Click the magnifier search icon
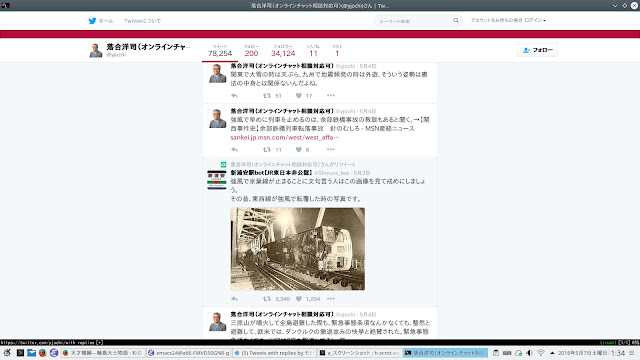Image resolution: width=640 pixels, height=360 pixels. click(456, 20)
